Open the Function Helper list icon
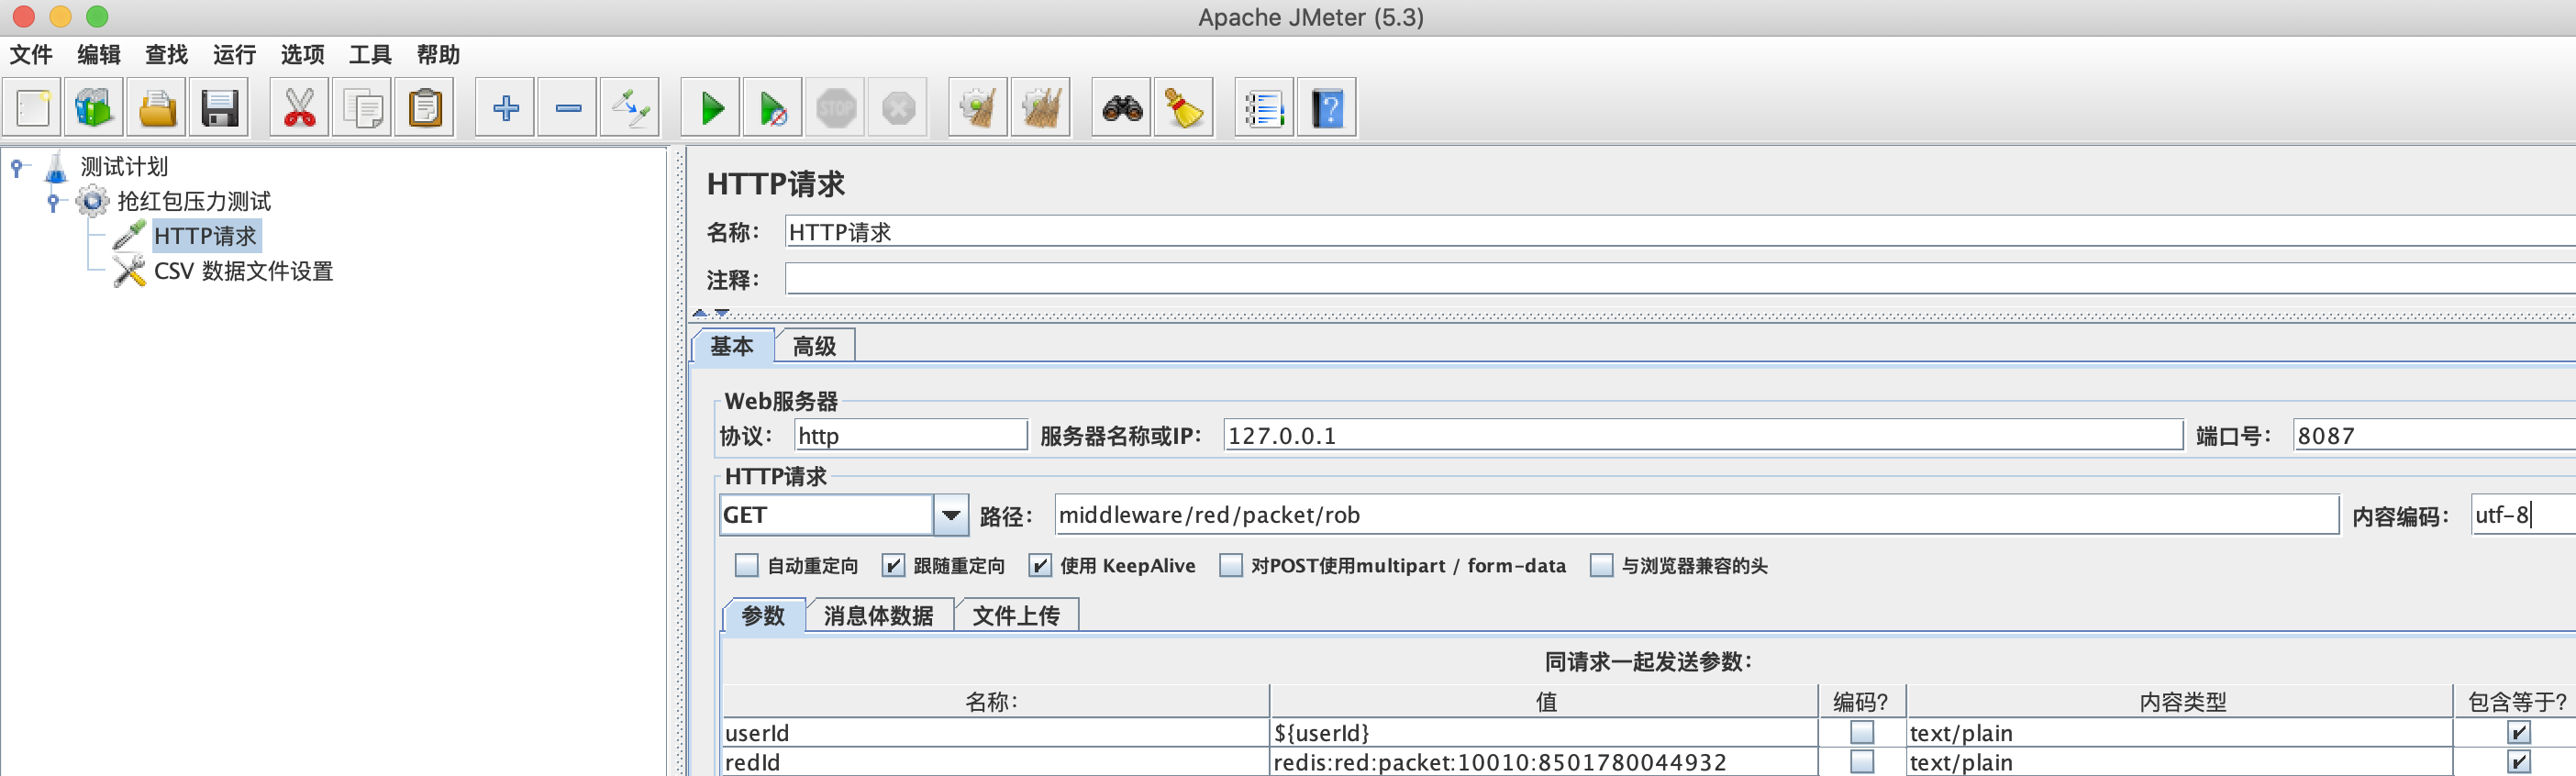 [1265, 108]
